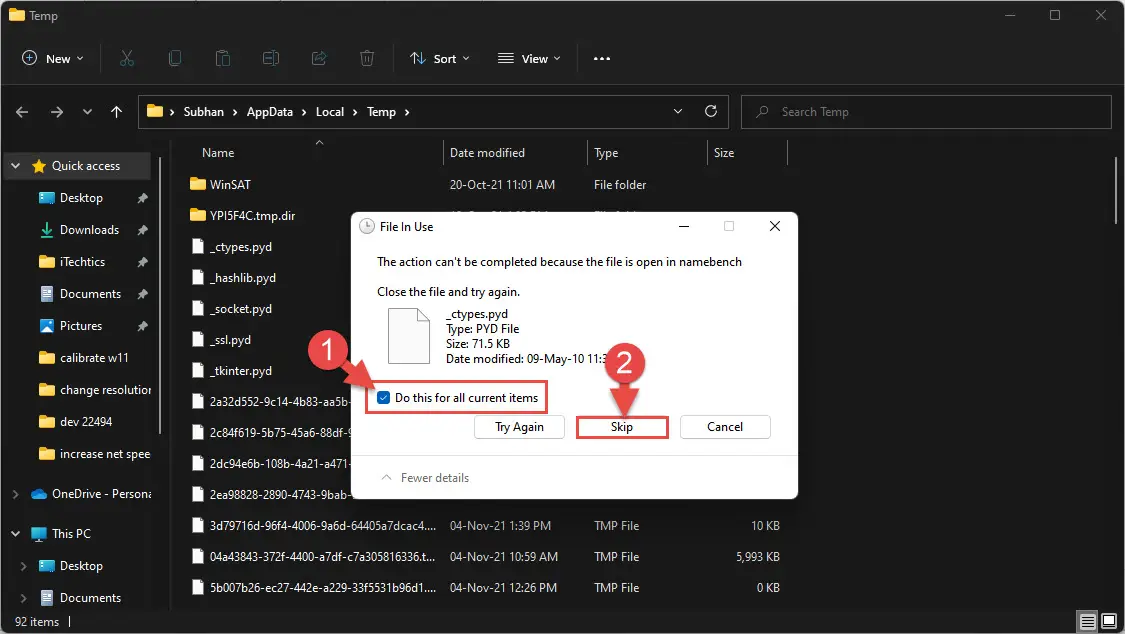Click the Search Temp field

926,112
